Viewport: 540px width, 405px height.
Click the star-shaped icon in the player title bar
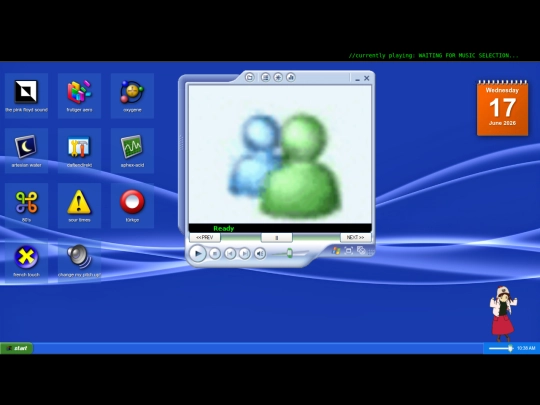pyautogui.click(x=278, y=77)
